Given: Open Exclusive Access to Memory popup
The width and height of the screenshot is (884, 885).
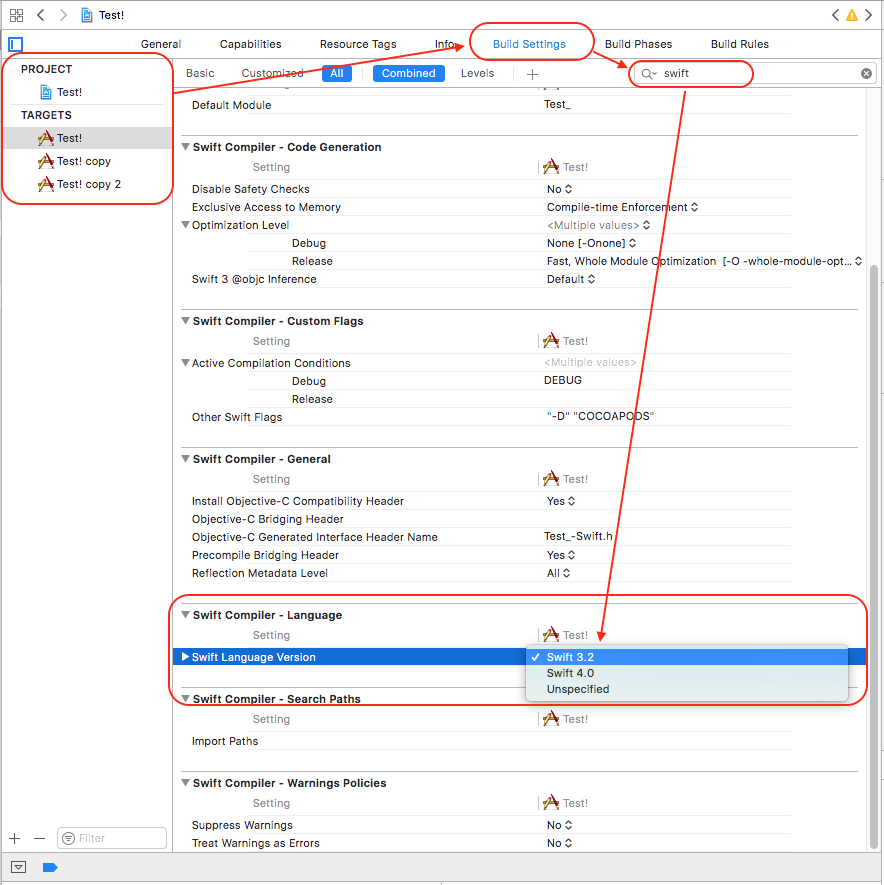Looking at the screenshot, I should pos(623,207).
